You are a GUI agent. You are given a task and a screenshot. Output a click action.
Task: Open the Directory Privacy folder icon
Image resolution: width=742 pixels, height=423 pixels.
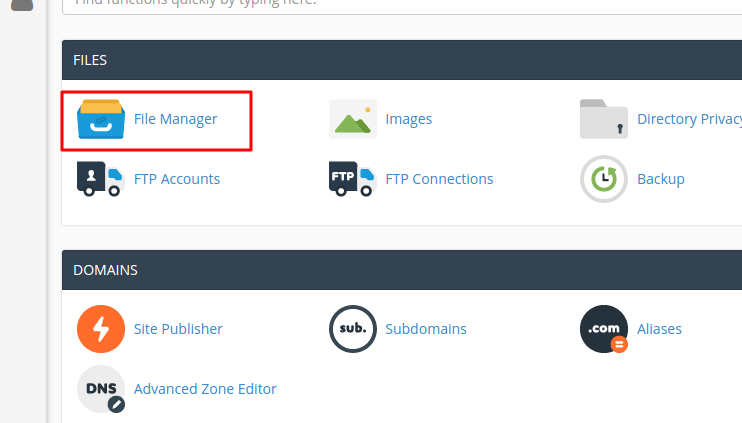pos(604,119)
